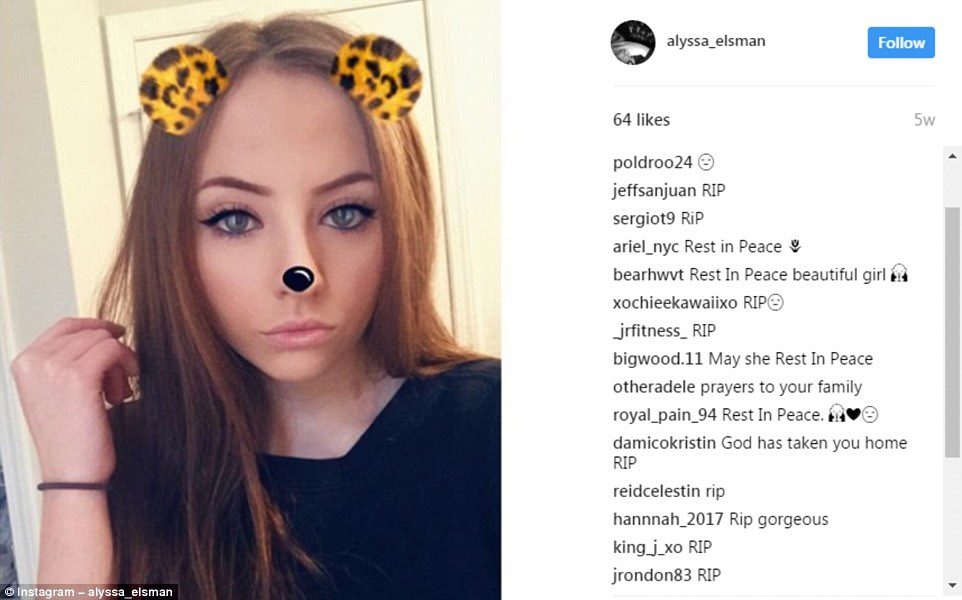Open the alyssa_elsman username link
This screenshot has height=600, width=962.
[x=716, y=41]
